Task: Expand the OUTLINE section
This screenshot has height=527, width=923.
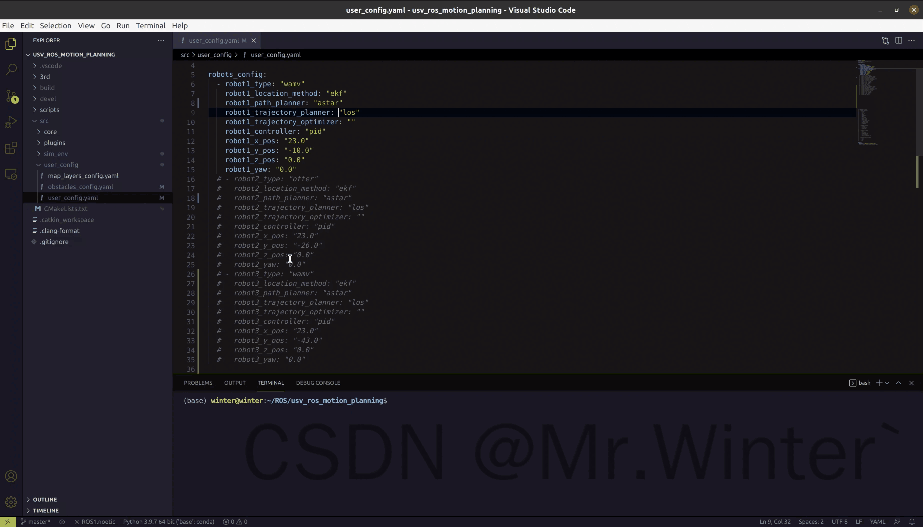Action: pyautogui.click(x=98, y=499)
